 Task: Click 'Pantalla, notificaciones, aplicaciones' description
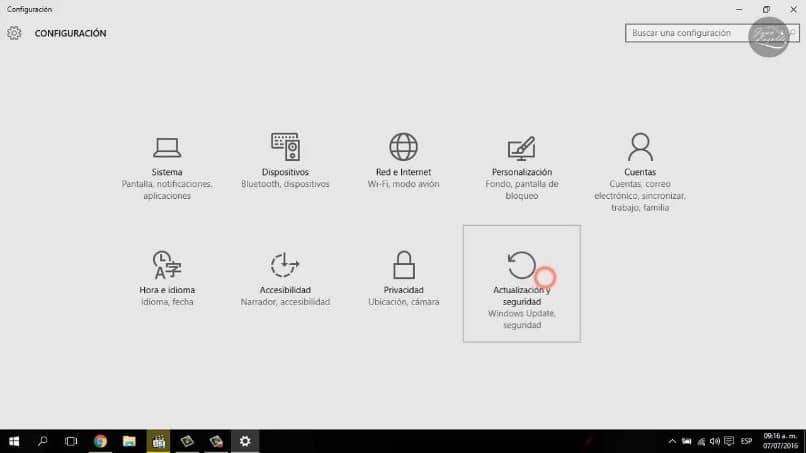(167, 190)
